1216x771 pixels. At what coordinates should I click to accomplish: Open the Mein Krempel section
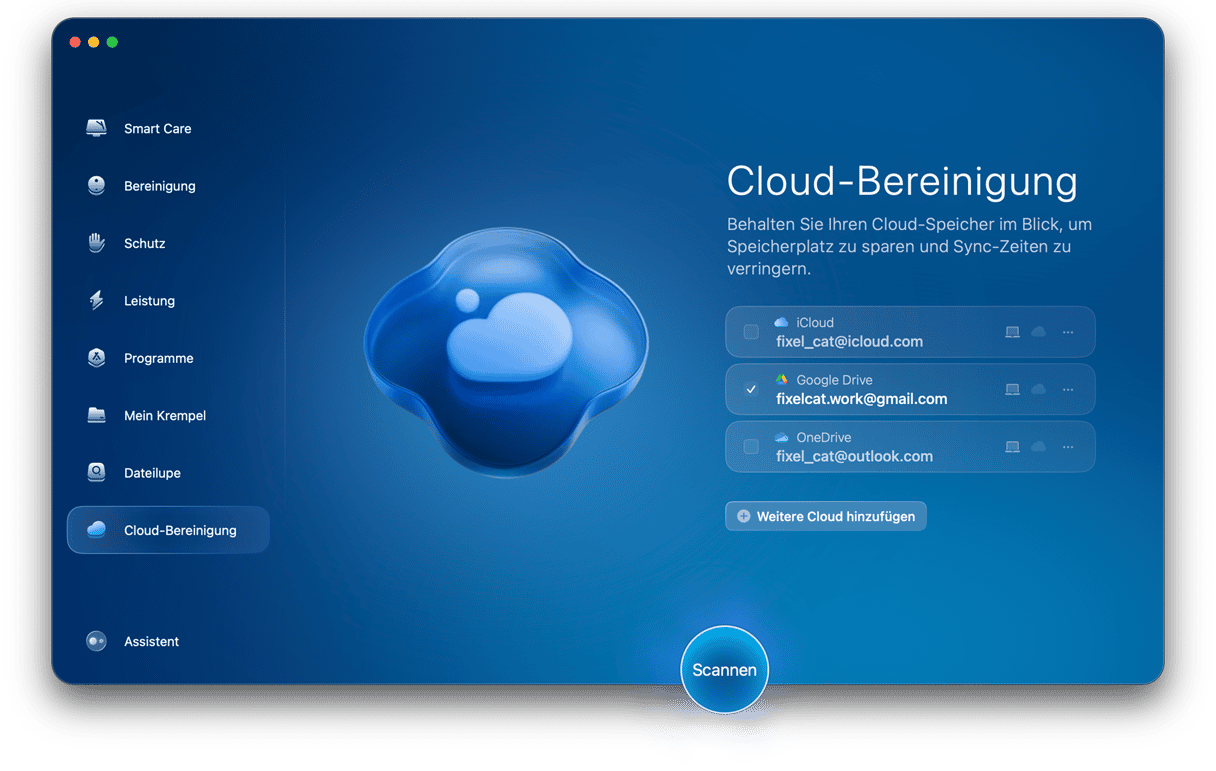(x=164, y=415)
